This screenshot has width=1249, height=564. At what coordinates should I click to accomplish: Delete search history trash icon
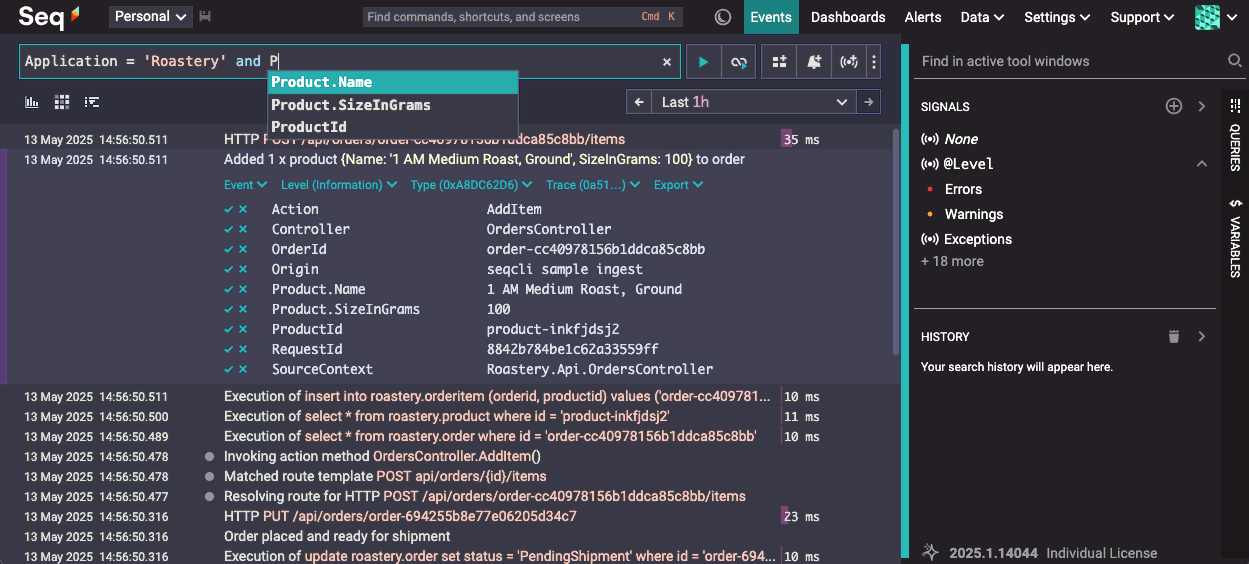coord(1174,337)
